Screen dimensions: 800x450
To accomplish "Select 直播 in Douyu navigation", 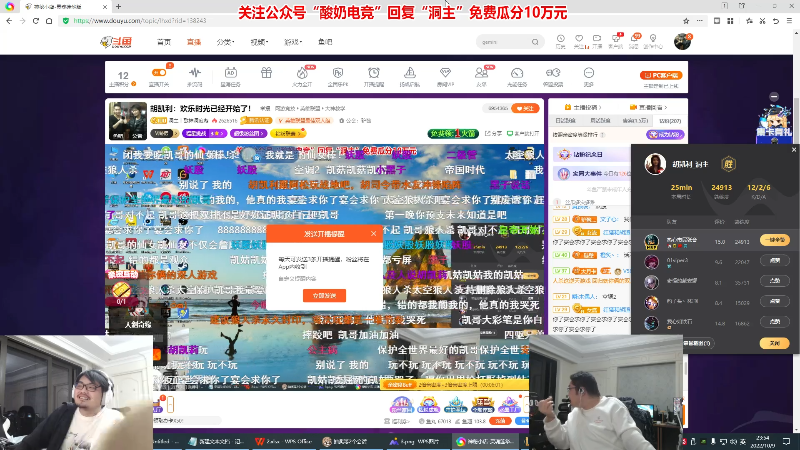I will [194, 42].
